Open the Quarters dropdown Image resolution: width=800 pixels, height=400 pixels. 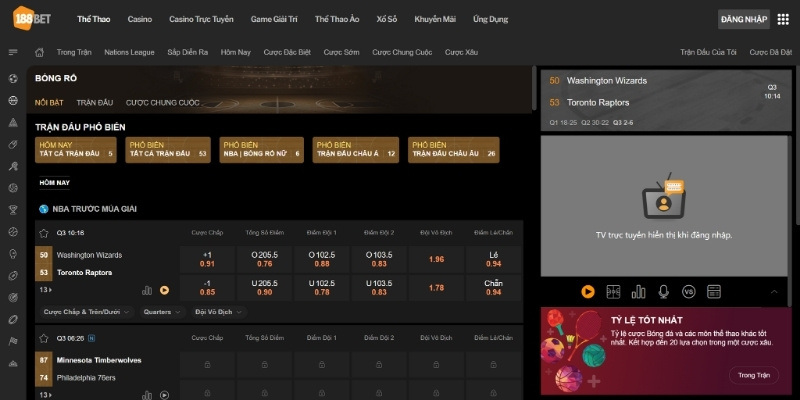[163, 312]
